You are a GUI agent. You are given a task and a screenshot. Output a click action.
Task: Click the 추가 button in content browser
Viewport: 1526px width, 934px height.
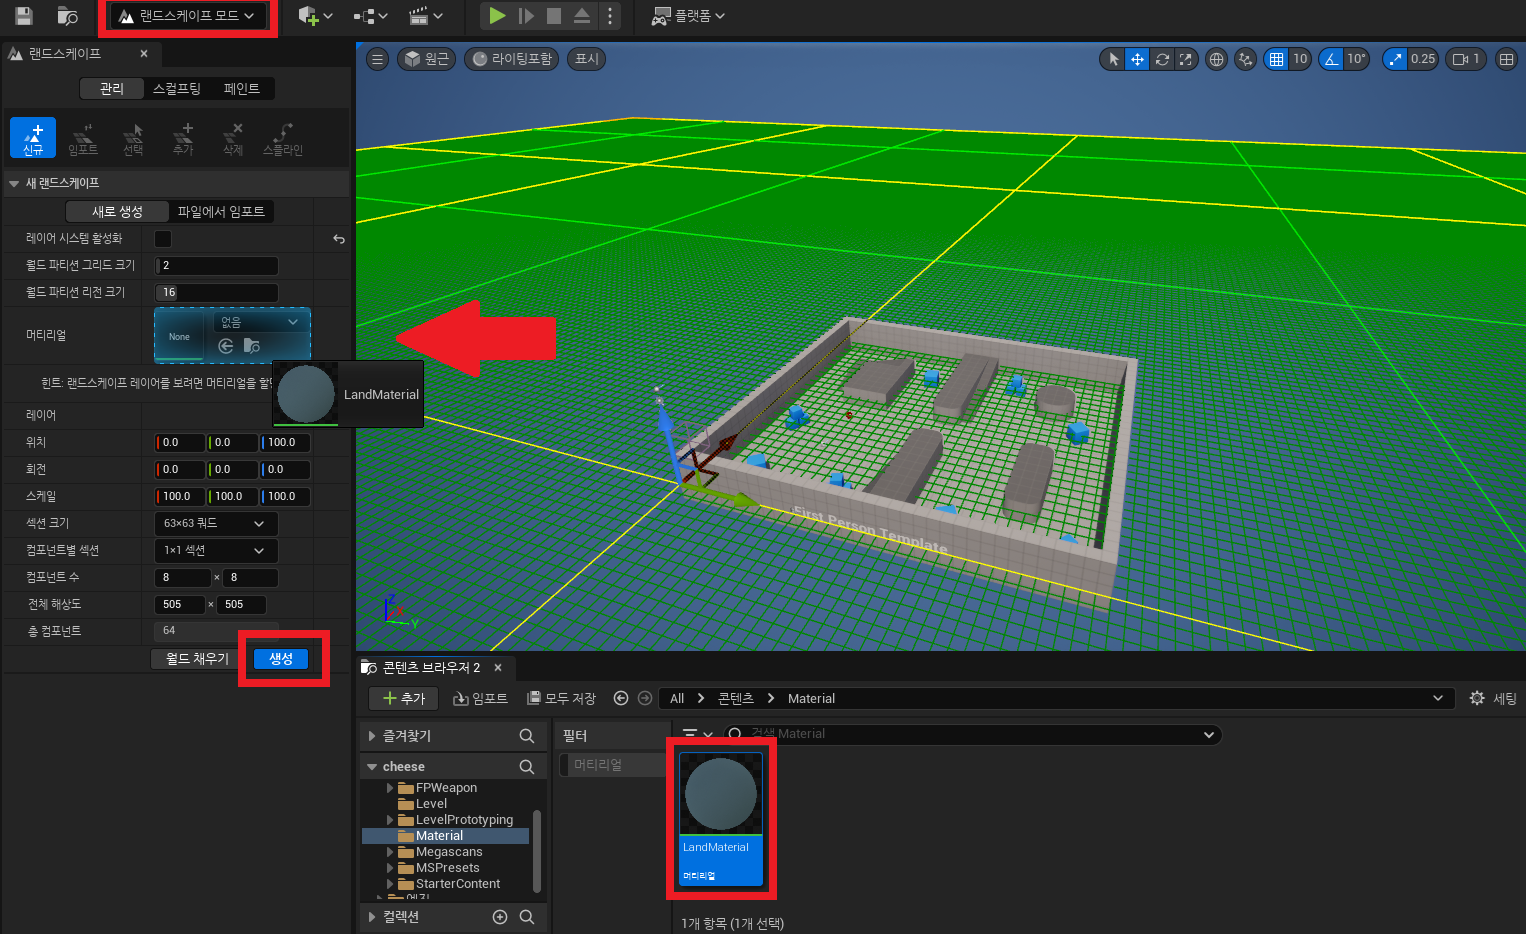click(404, 698)
